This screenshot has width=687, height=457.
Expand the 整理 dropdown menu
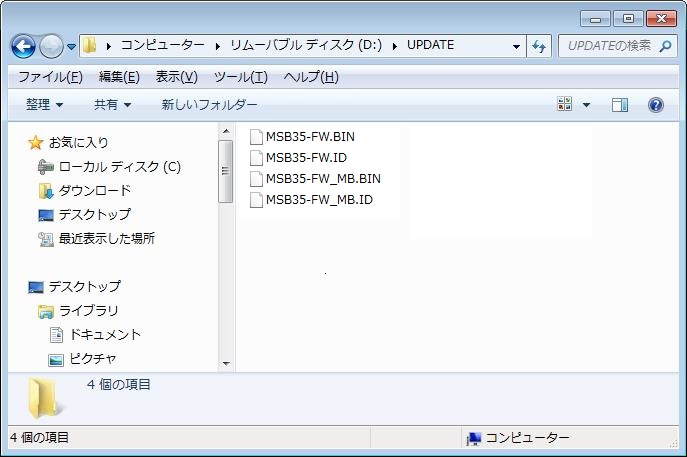[x=44, y=105]
